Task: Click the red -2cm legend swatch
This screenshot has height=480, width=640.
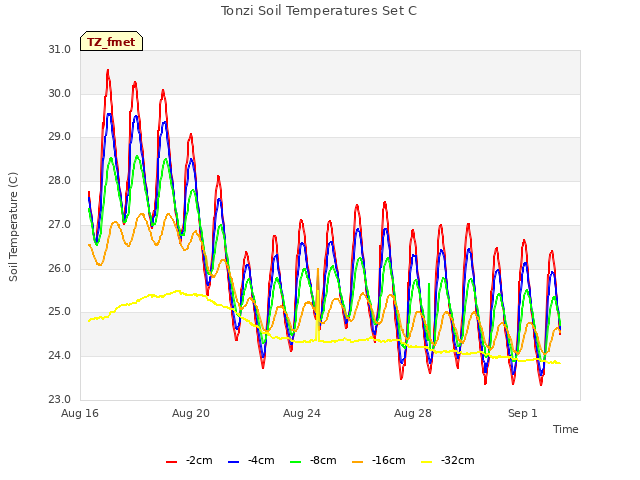Action: 171,462
